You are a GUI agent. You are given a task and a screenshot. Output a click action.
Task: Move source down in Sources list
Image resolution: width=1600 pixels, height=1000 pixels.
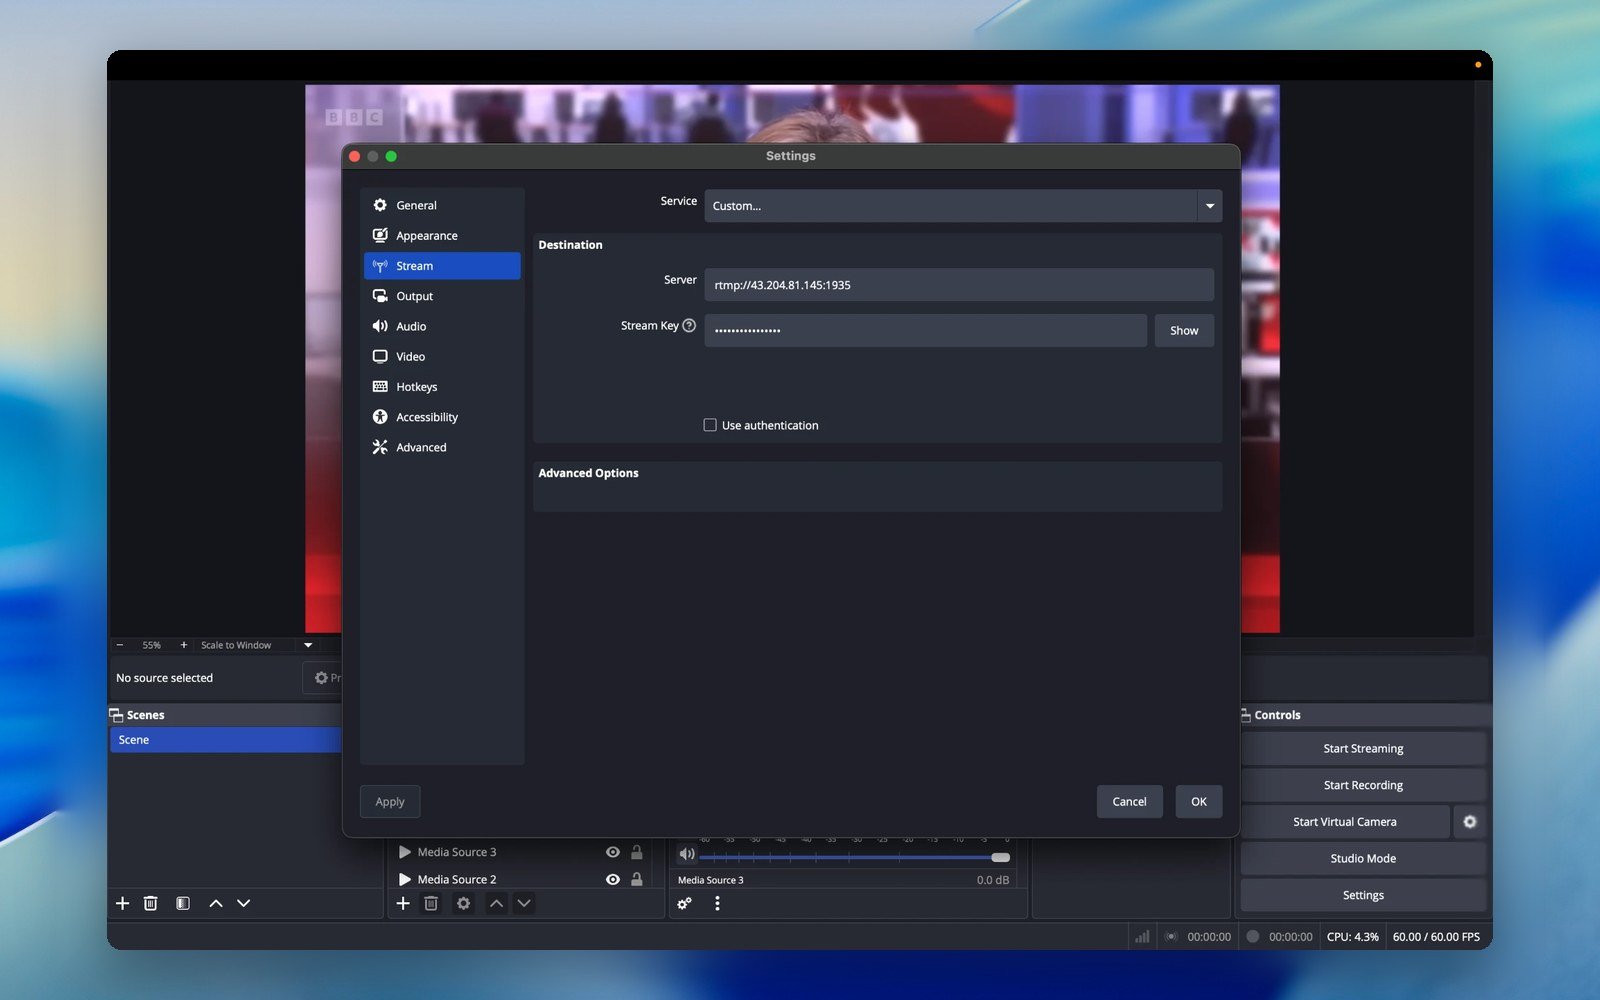pos(524,903)
